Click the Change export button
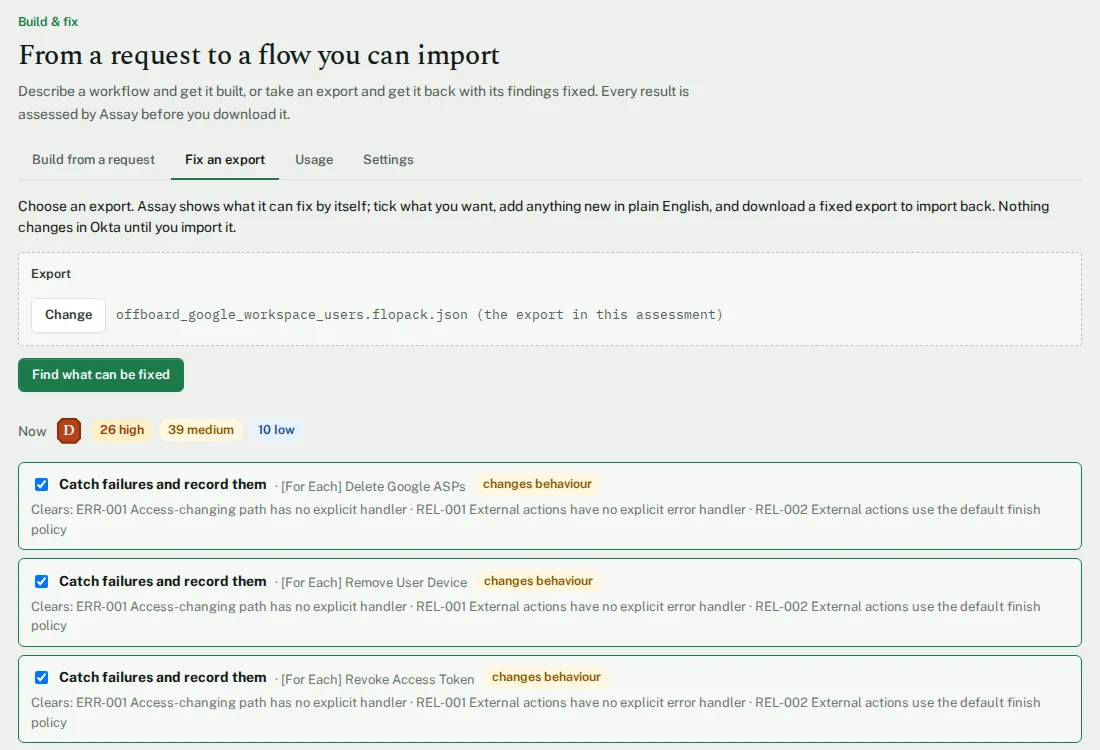The image size is (1100, 750). click(69, 314)
